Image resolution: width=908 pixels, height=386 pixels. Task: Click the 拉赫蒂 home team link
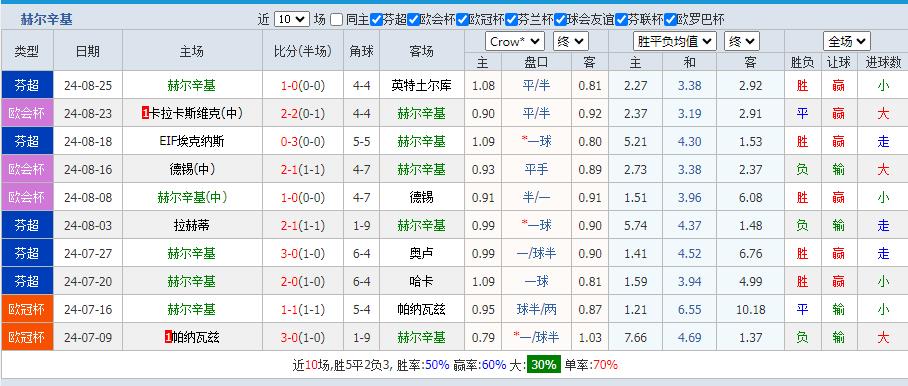[x=192, y=225]
